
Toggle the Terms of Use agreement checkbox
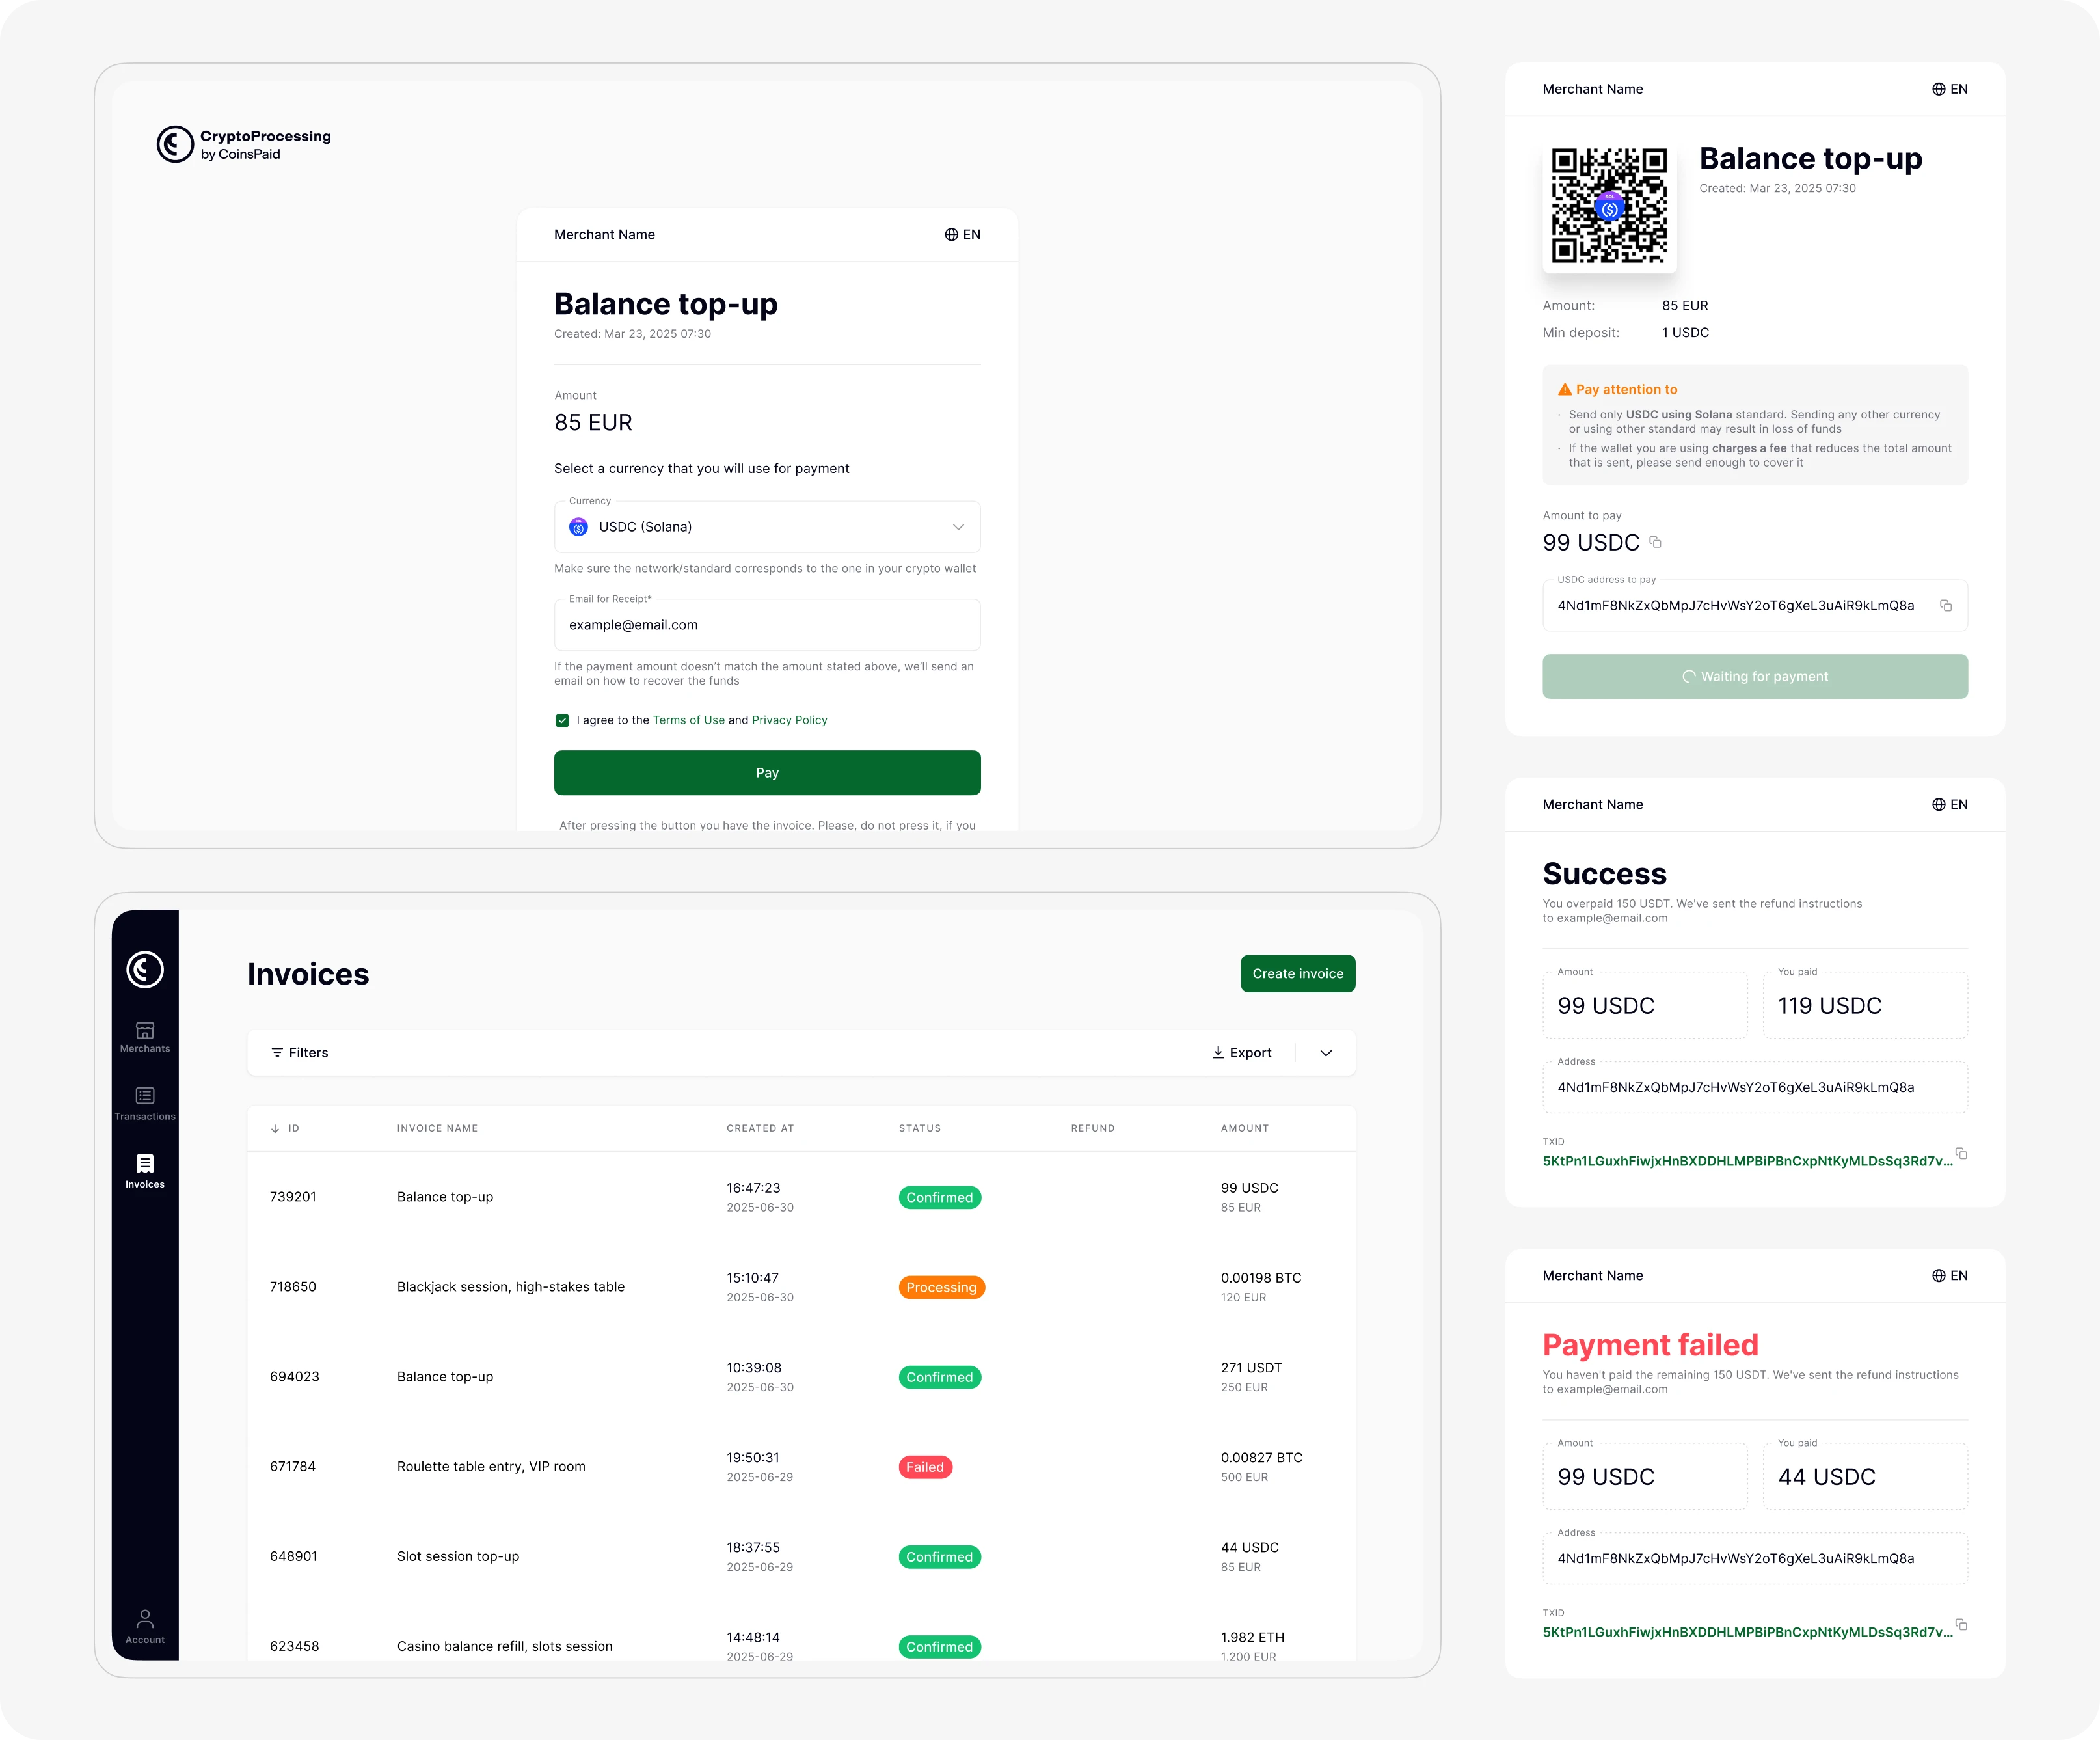coord(562,720)
